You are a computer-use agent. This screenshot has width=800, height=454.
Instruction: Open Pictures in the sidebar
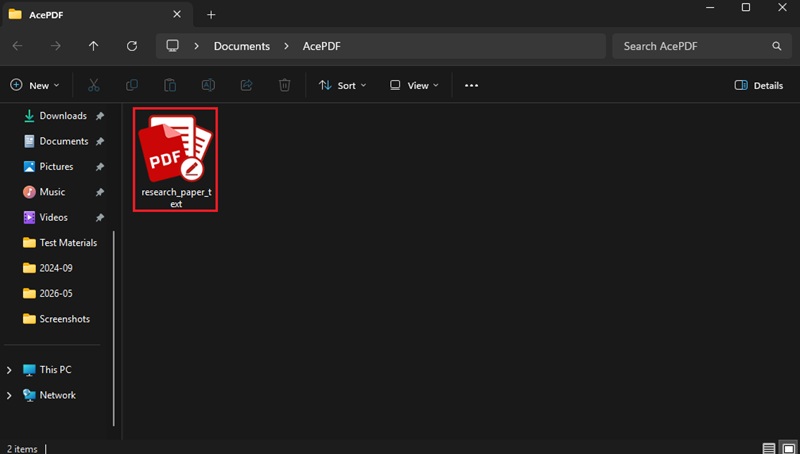tap(48, 167)
